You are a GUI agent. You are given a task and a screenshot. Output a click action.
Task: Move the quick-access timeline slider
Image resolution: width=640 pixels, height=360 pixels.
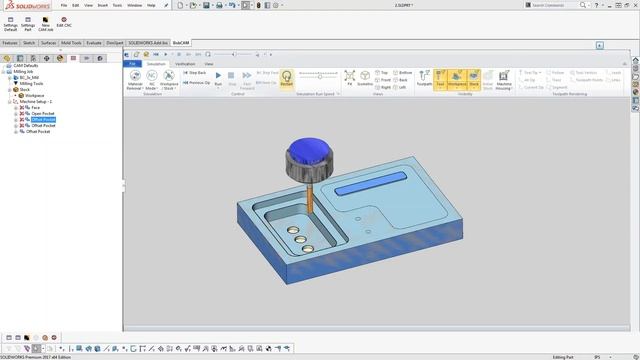pos(234,54)
